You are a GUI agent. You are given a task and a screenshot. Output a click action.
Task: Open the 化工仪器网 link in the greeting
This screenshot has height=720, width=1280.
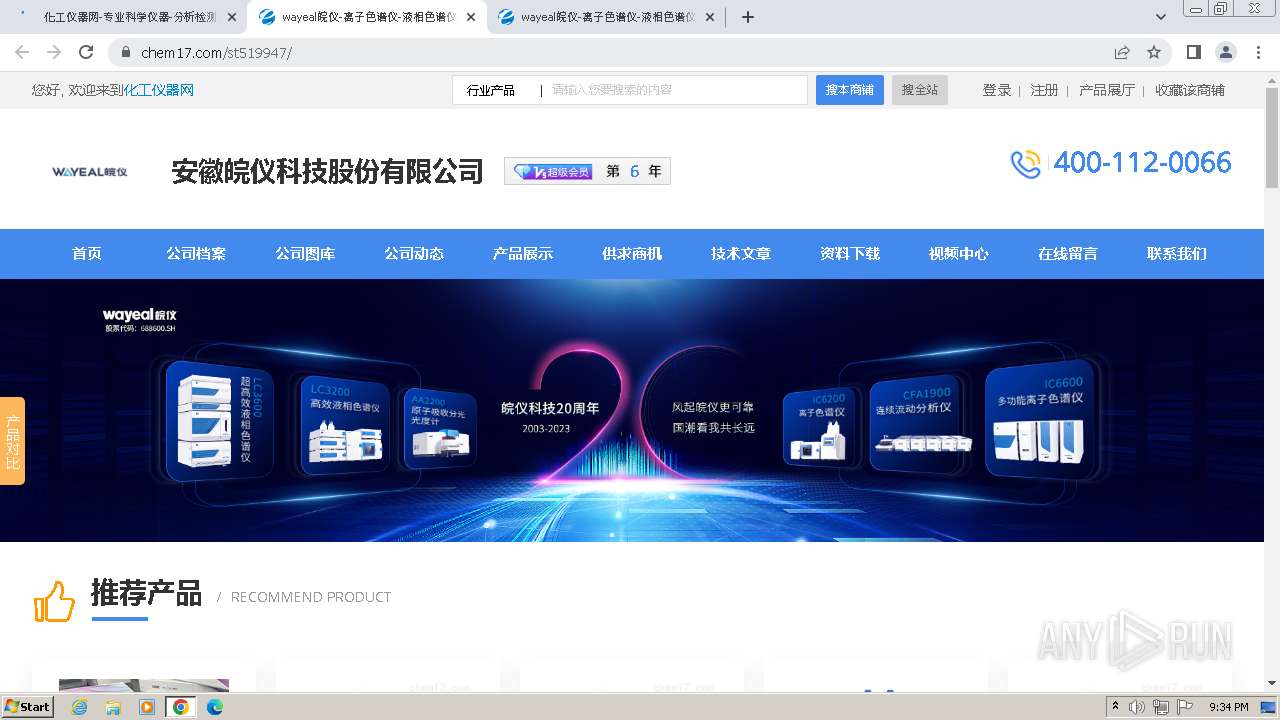(x=158, y=90)
